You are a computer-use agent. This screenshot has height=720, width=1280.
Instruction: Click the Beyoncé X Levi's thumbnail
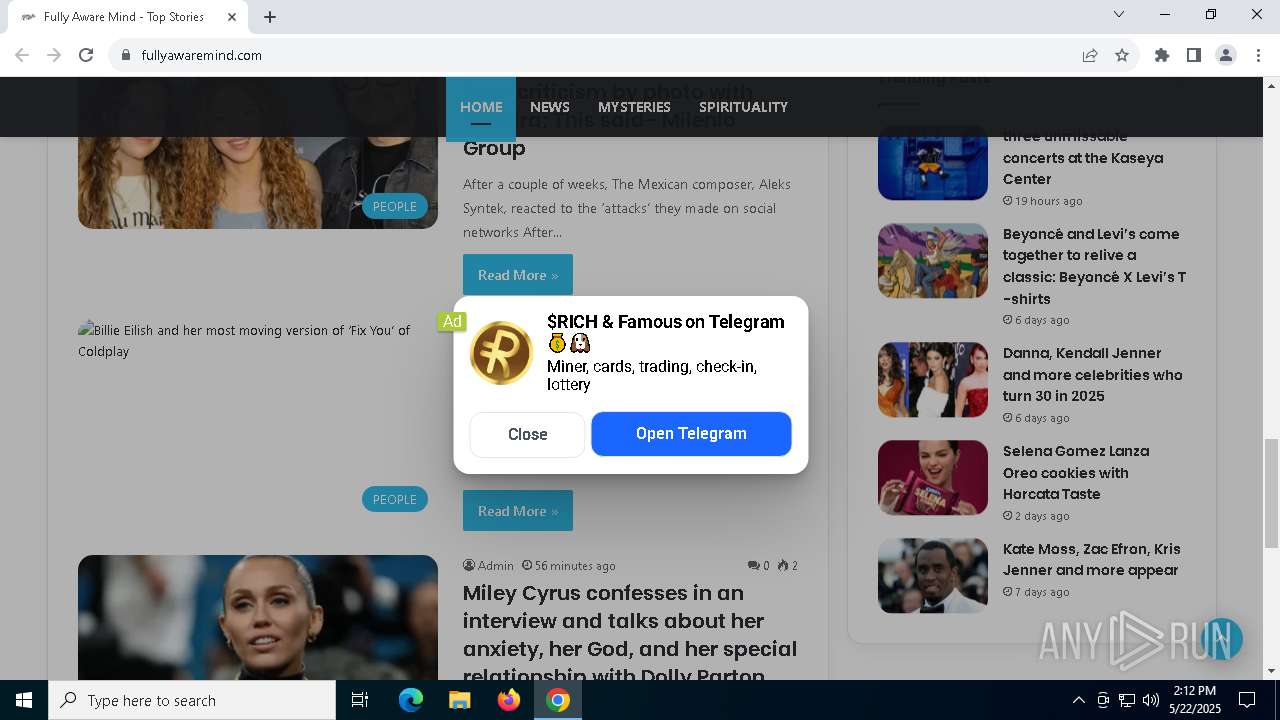[x=933, y=261]
